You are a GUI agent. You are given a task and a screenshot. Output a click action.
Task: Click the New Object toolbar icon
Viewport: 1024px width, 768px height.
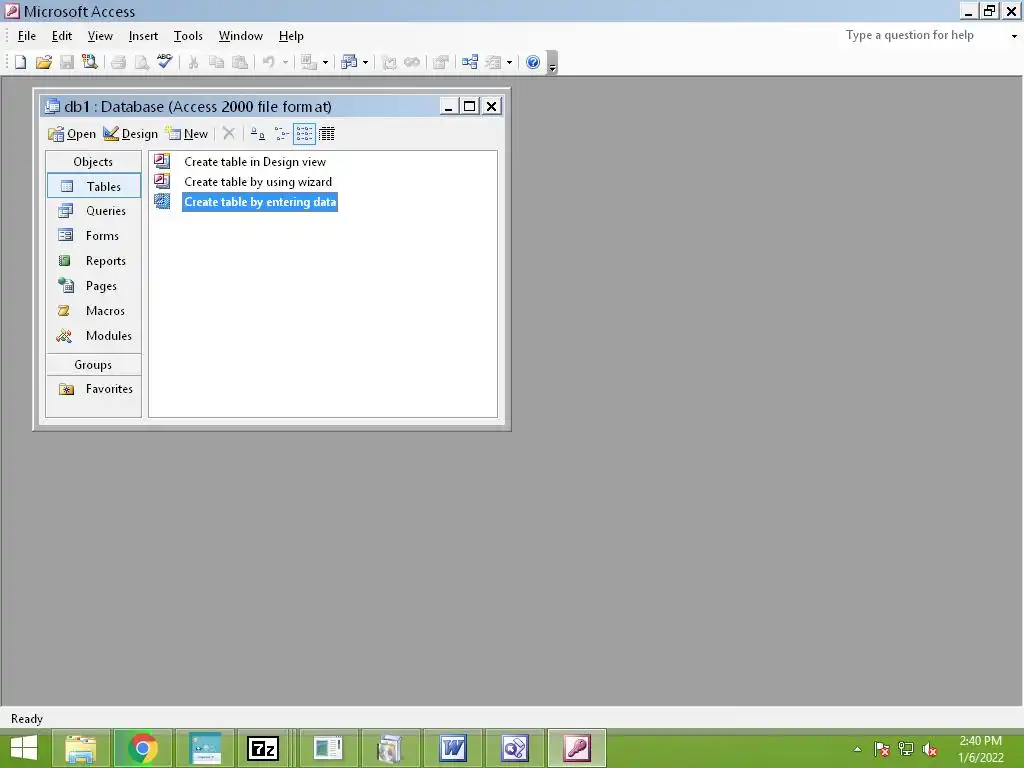click(494, 62)
